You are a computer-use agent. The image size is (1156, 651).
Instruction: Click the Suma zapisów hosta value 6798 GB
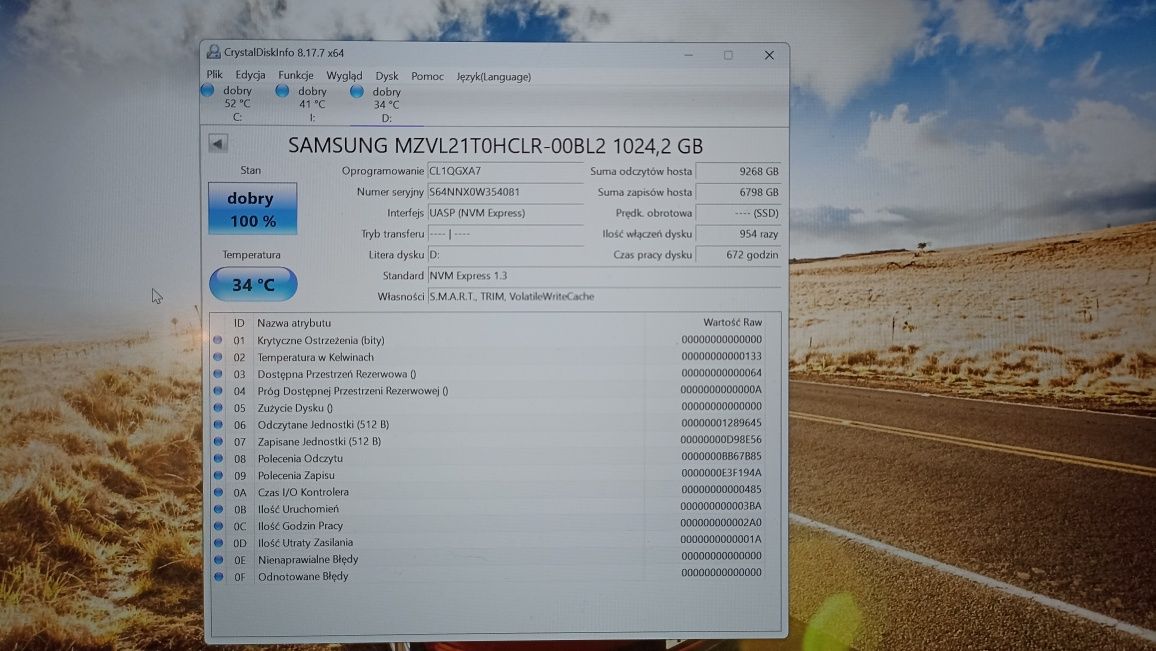(x=738, y=192)
